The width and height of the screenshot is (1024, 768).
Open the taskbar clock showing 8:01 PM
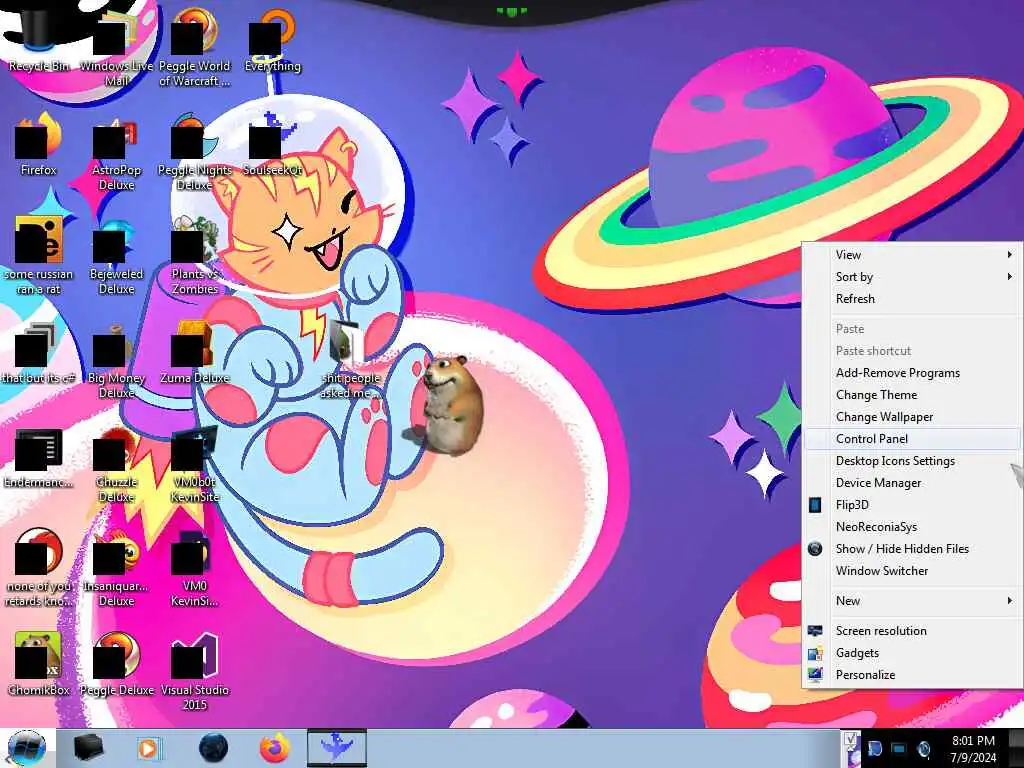(973, 749)
